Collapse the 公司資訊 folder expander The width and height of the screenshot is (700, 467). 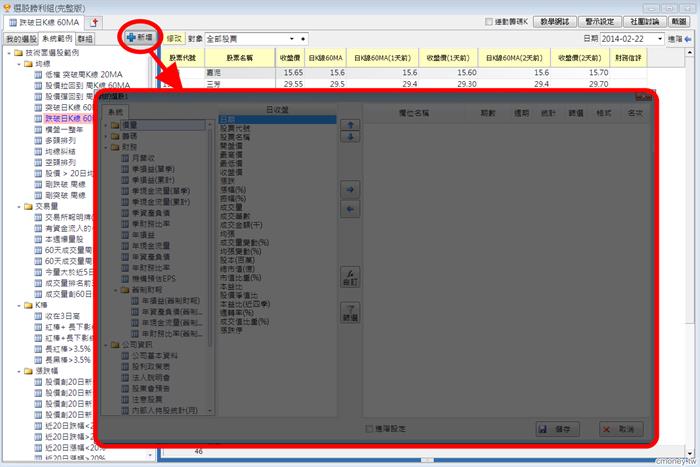[x=106, y=345]
